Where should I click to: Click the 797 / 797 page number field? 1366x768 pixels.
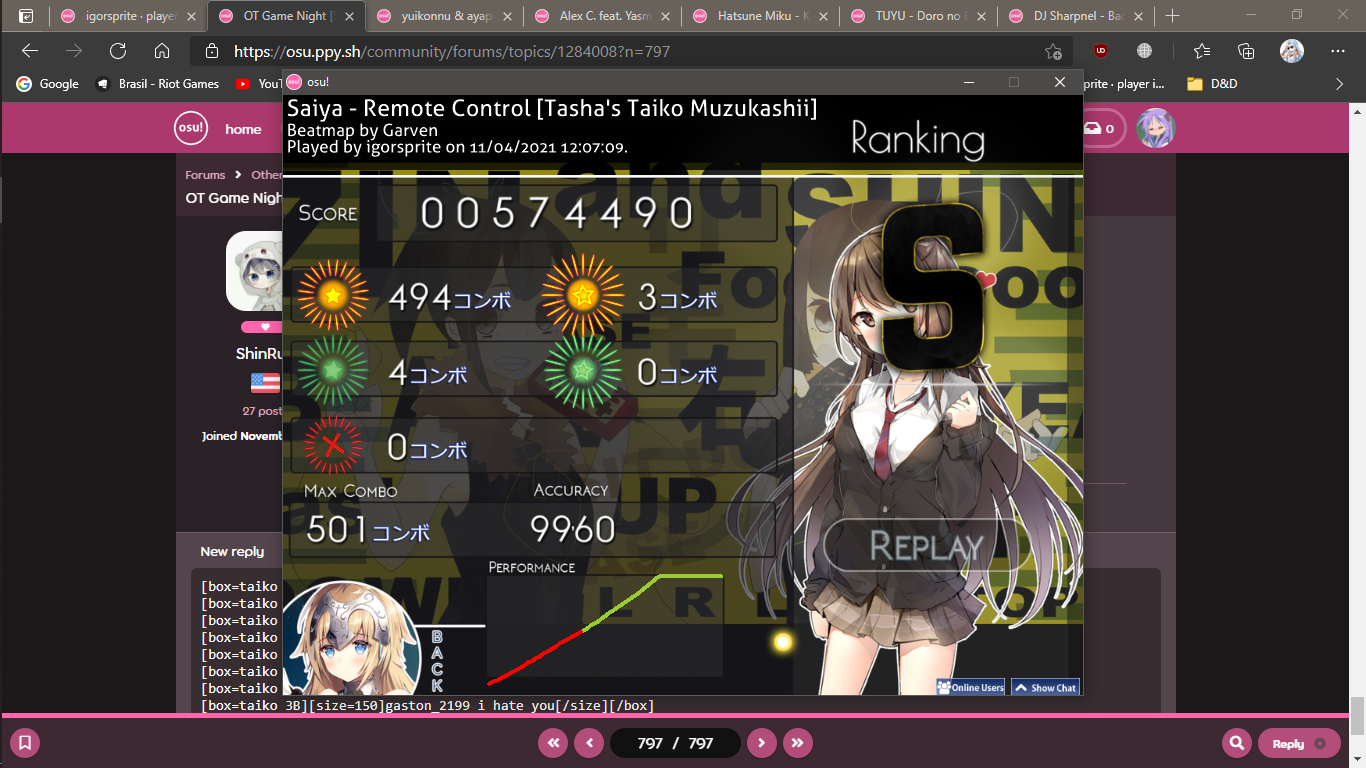(x=675, y=743)
